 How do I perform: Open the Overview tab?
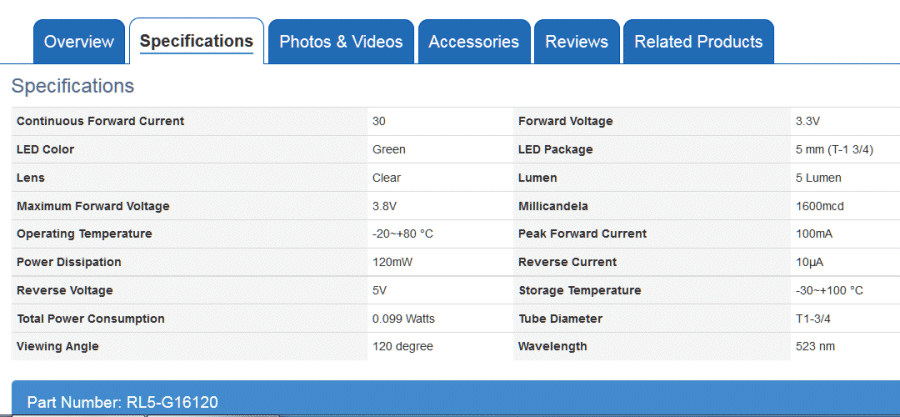pyautogui.click(x=79, y=42)
